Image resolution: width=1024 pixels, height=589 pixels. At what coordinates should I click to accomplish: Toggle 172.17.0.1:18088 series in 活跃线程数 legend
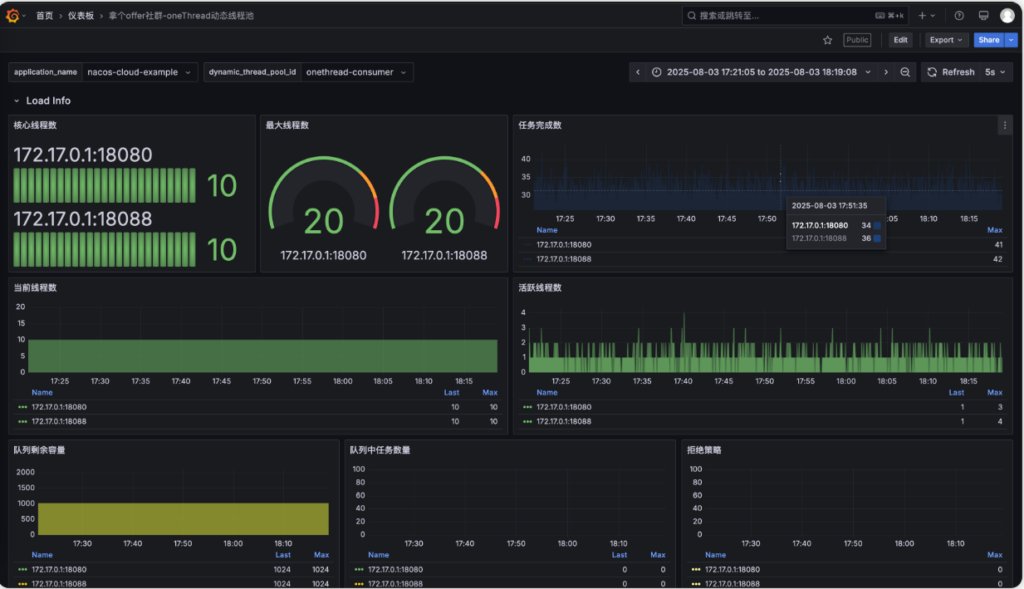point(563,422)
